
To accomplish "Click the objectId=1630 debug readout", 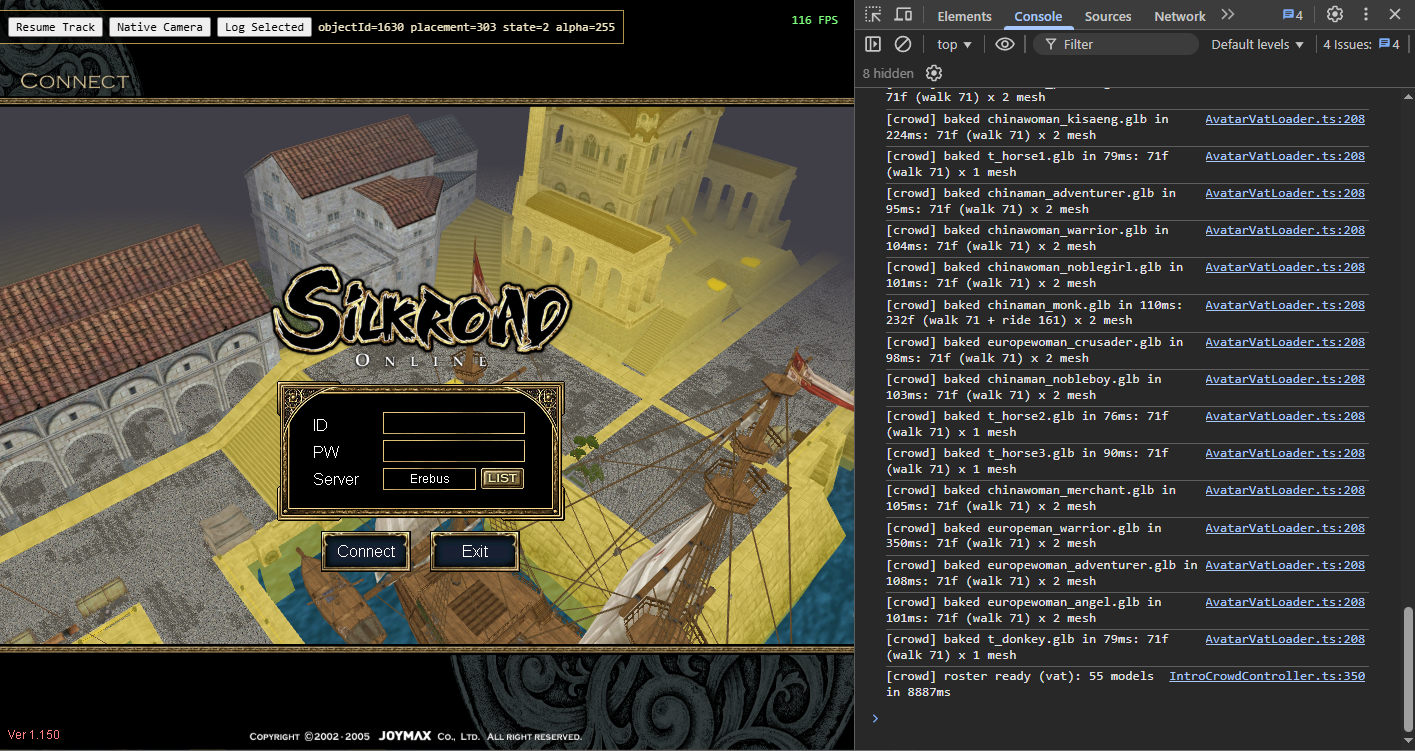I will click(466, 27).
